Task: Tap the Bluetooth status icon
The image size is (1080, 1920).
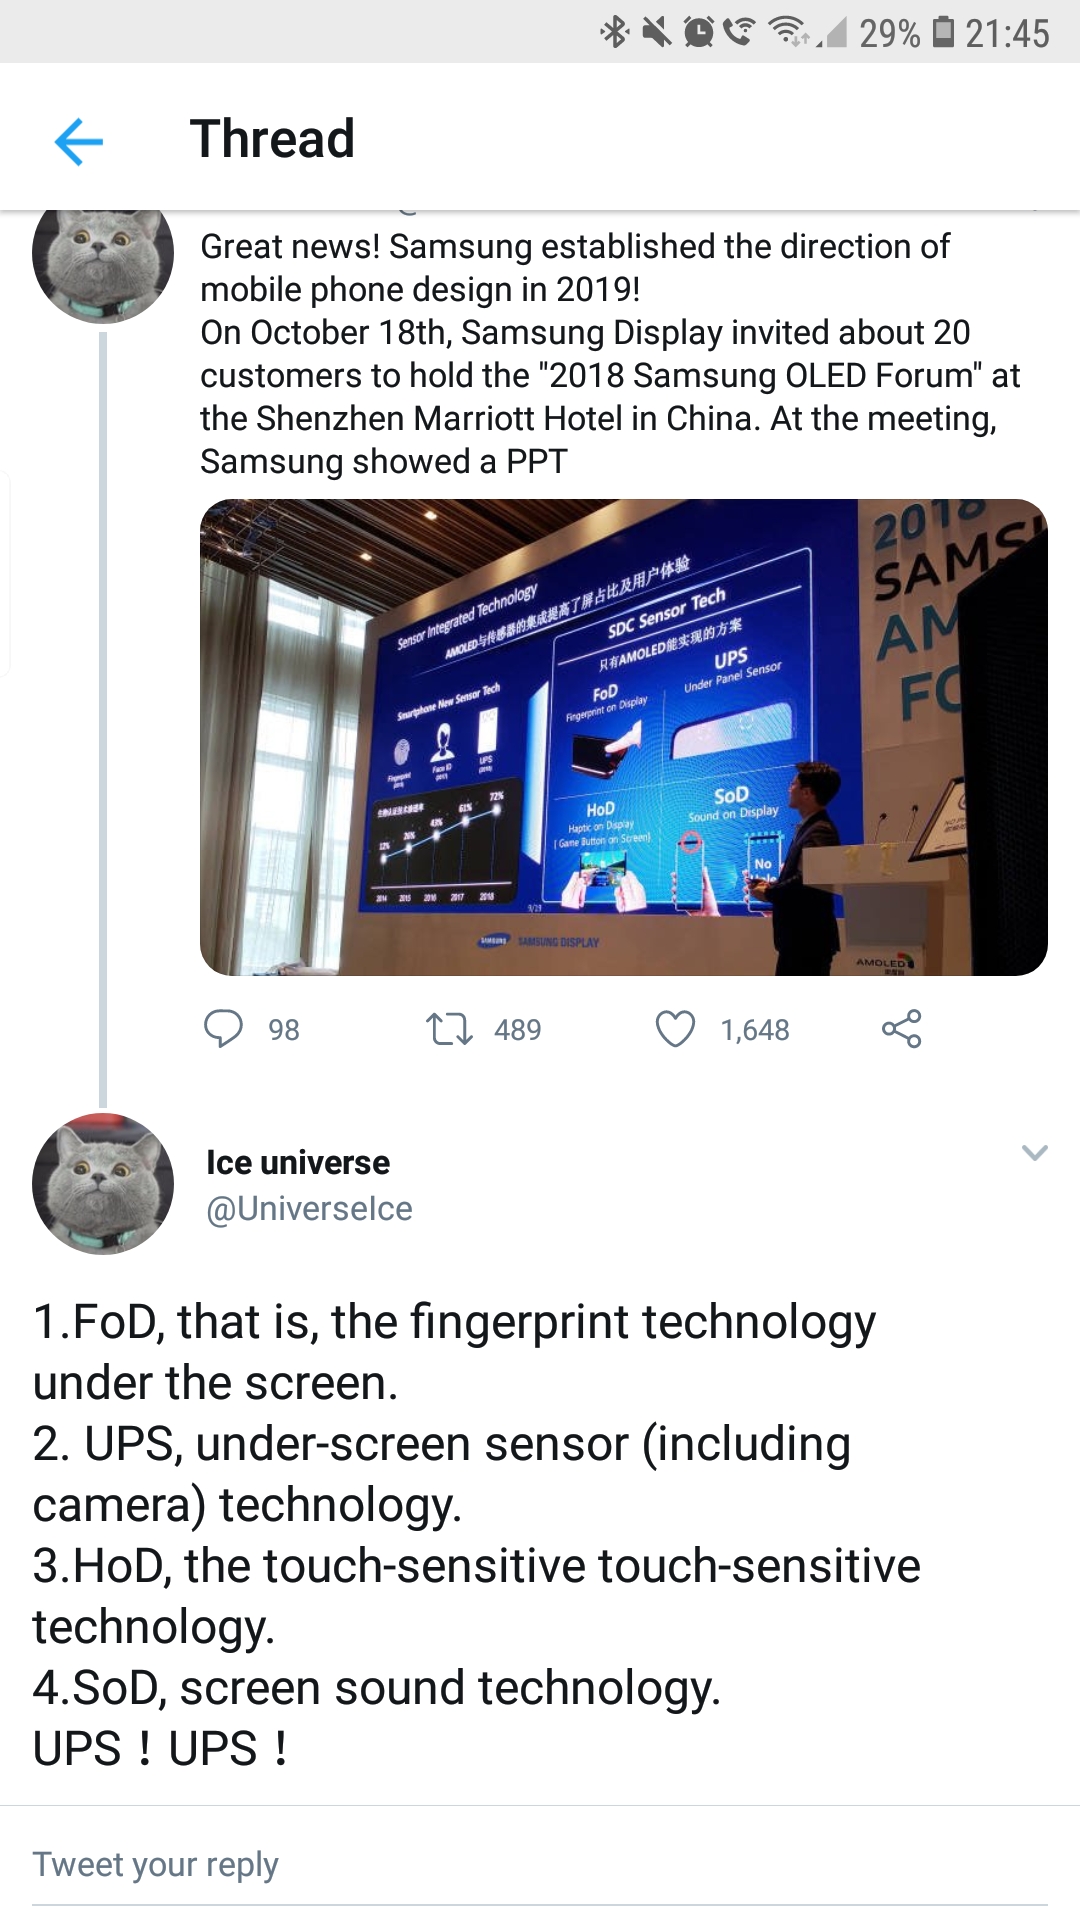Action: (x=614, y=32)
